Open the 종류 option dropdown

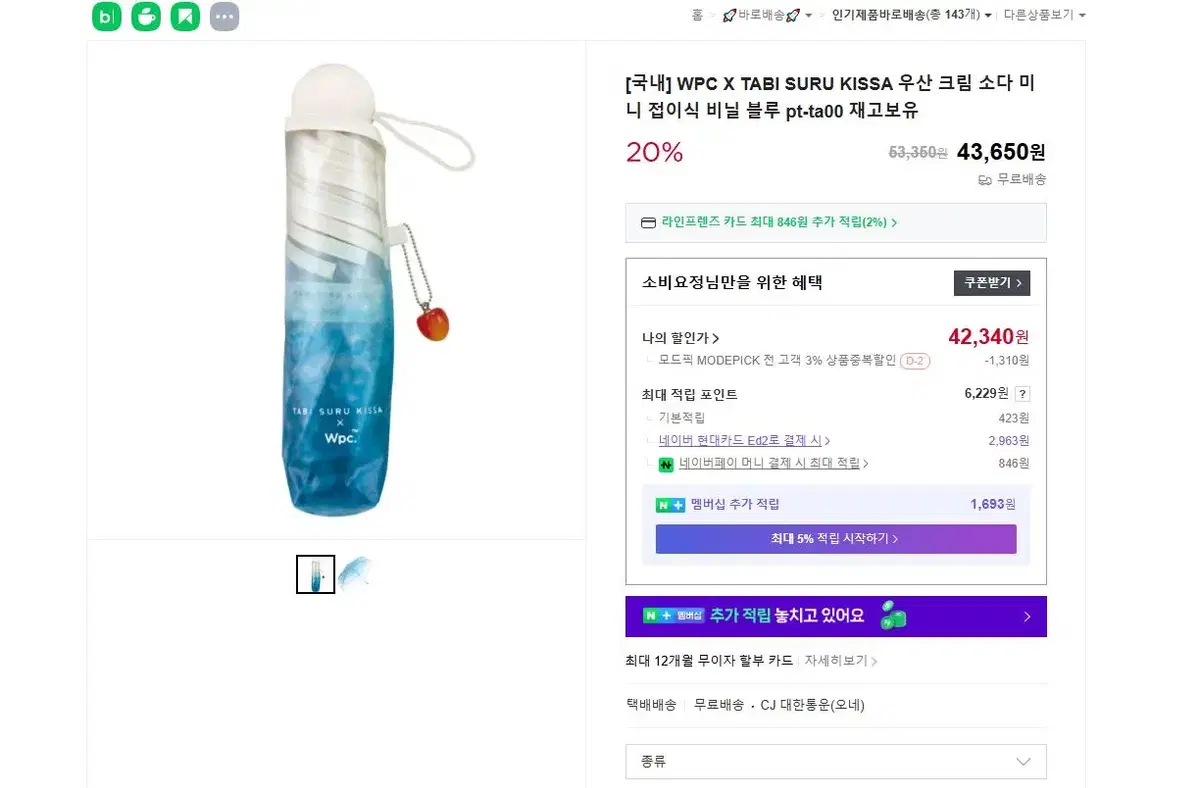[835, 762]
